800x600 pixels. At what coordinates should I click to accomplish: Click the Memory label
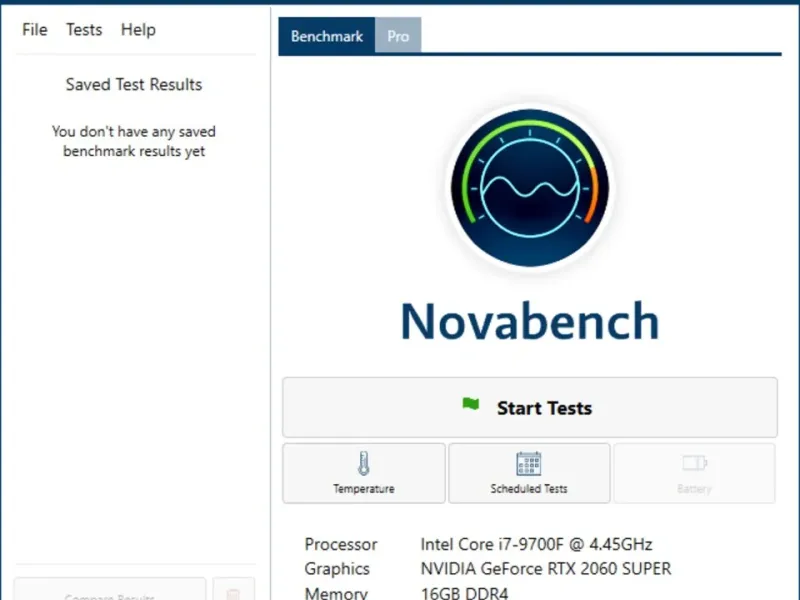tap(336, 593)
